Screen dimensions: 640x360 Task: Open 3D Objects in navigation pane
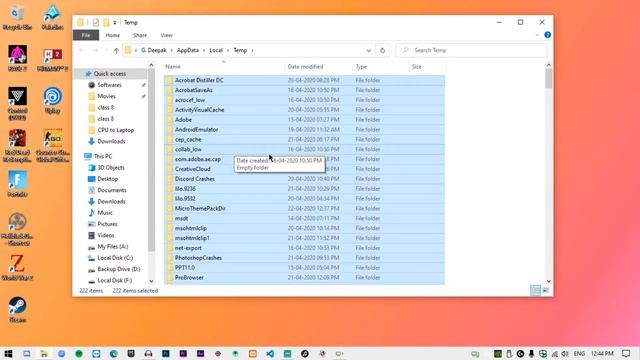tap(111, 168)
